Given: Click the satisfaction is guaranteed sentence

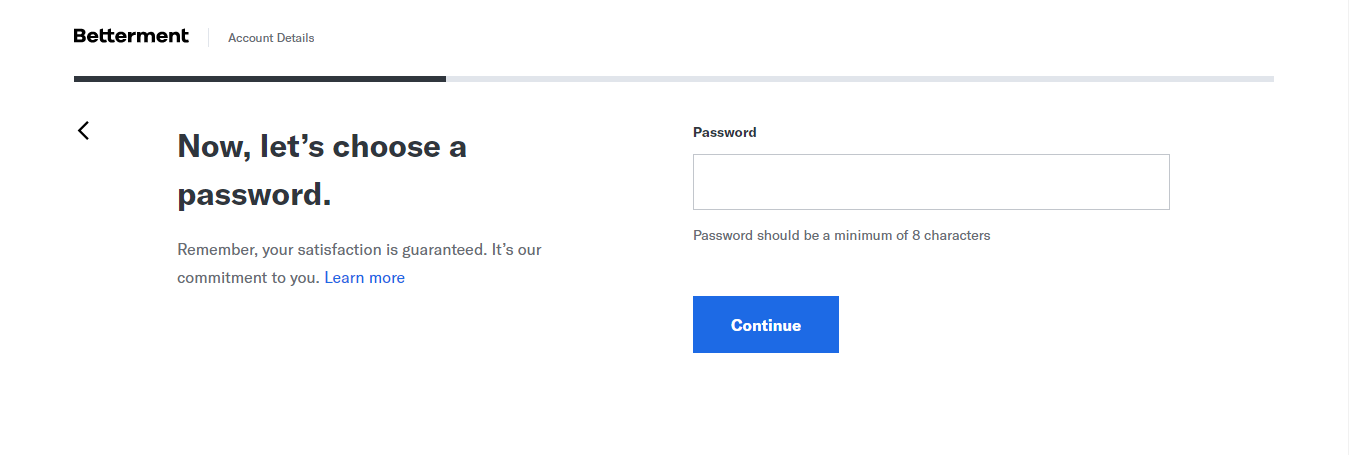Looking at the screenshot, I should click(x=360, y=249).
